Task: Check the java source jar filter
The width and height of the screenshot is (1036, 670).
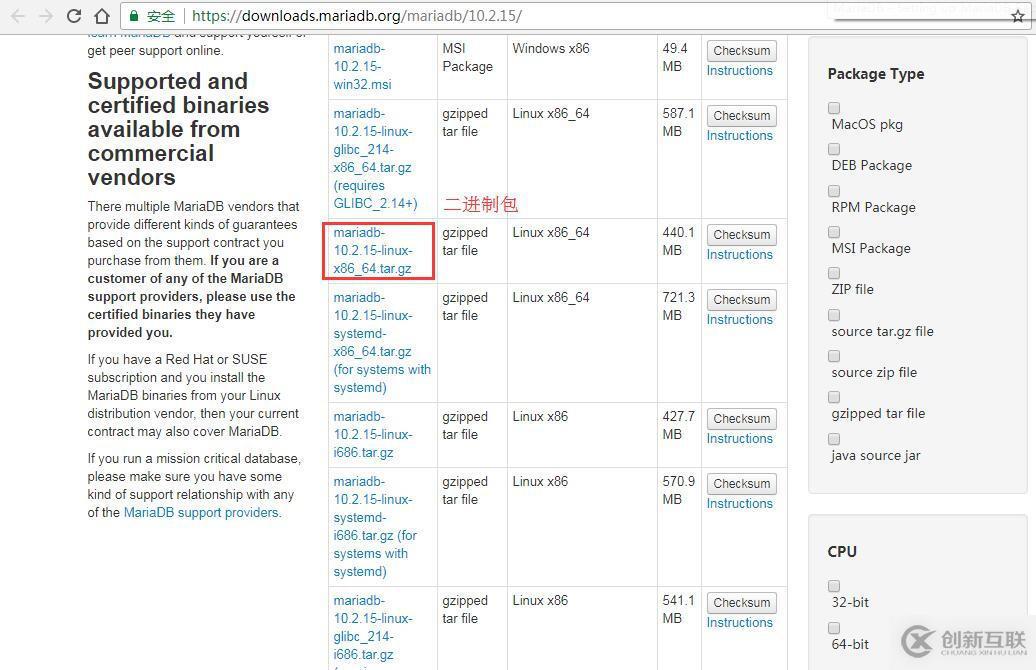Action: 834,439
